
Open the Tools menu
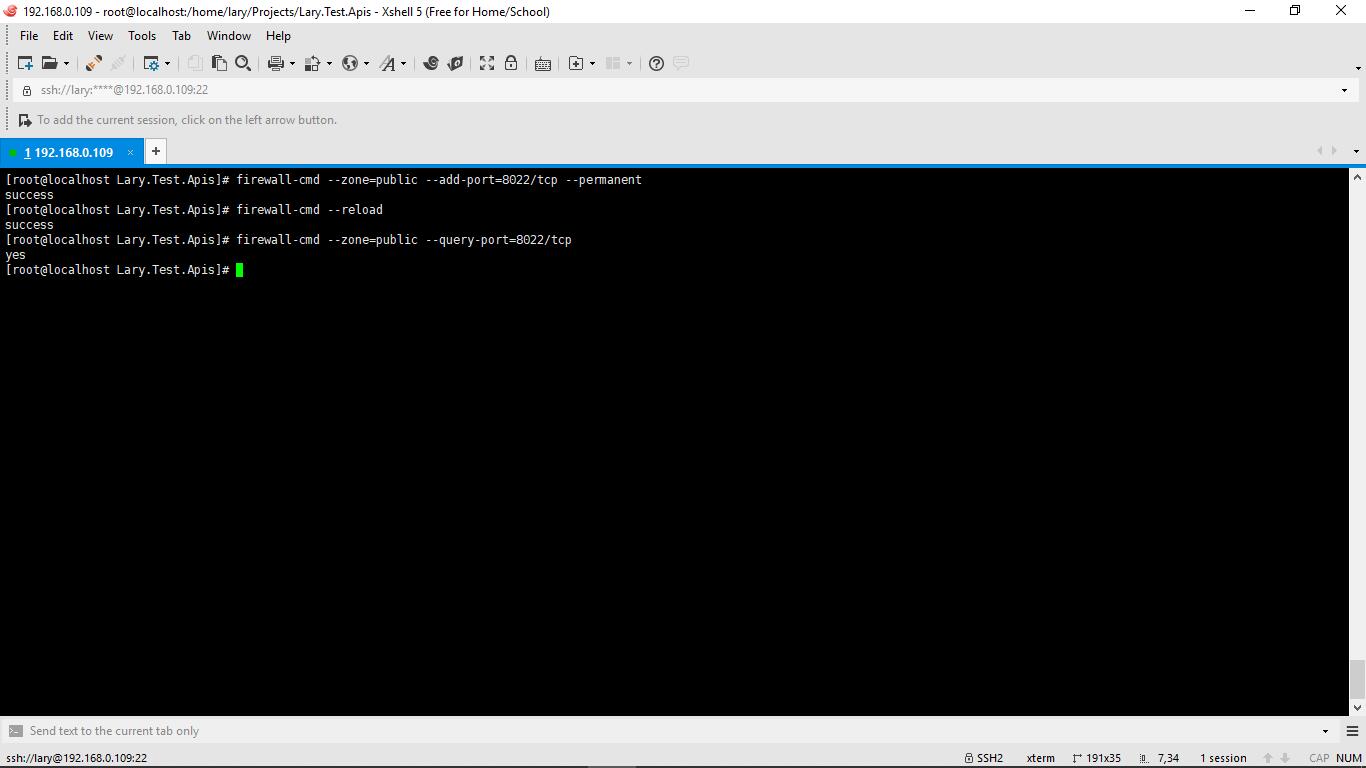[142, 35]
